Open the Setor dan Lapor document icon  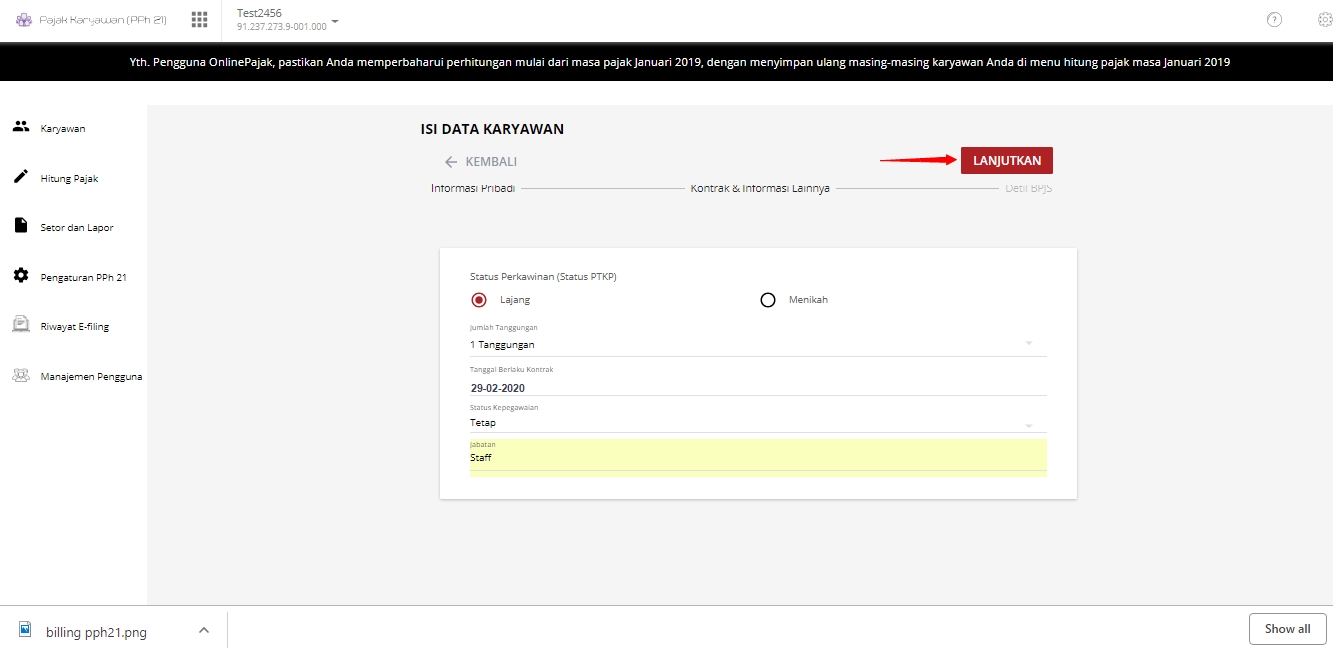coord(21,226)
